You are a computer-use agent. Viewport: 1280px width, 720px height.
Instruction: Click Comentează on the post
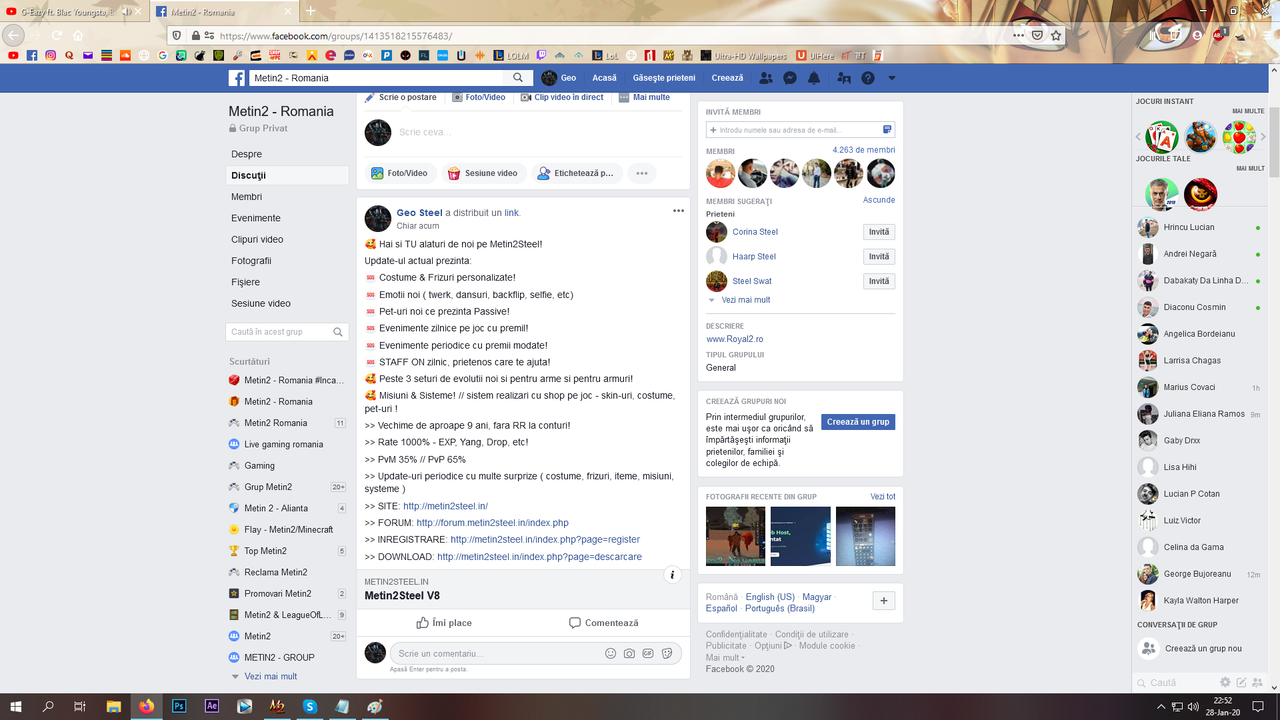(x=603, y=623)
